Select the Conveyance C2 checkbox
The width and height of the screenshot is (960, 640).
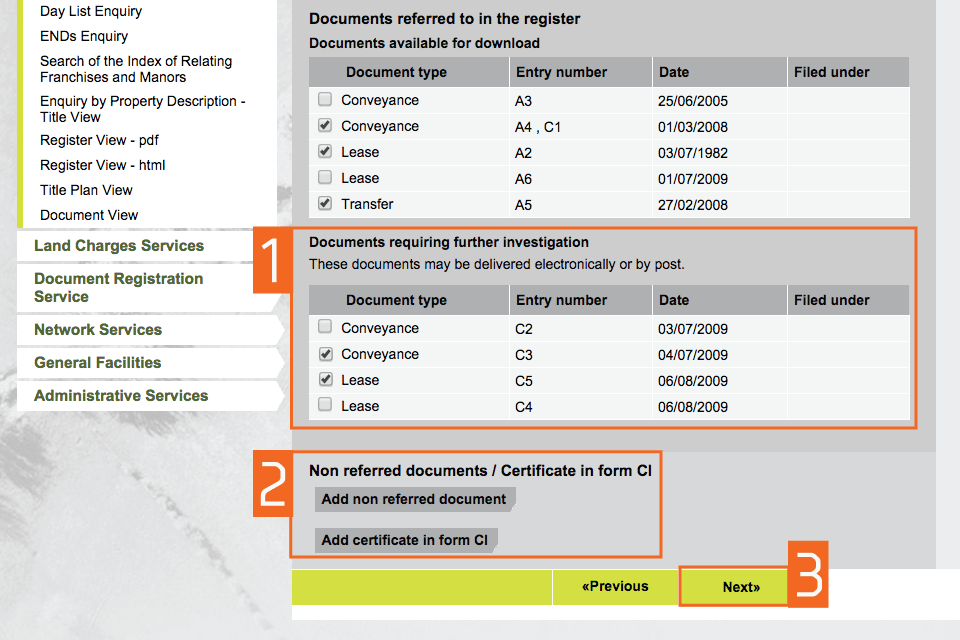pyautogui.click(x=325, y=328)
